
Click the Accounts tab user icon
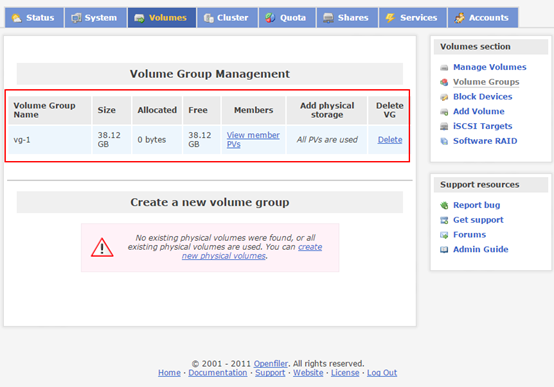pyautogui.click(x=459, y=18)
